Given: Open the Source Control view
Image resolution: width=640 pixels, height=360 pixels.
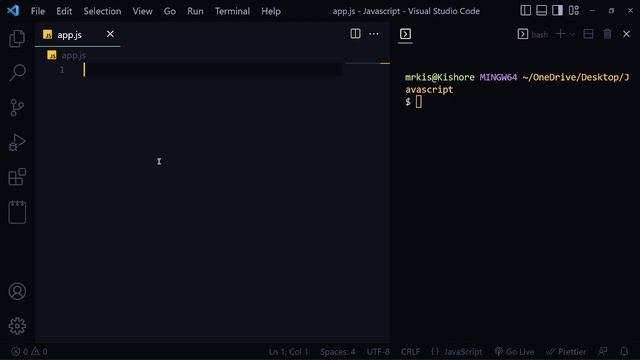Looking at the screenshot, I should pyautogui.click(x=17, y=108).
